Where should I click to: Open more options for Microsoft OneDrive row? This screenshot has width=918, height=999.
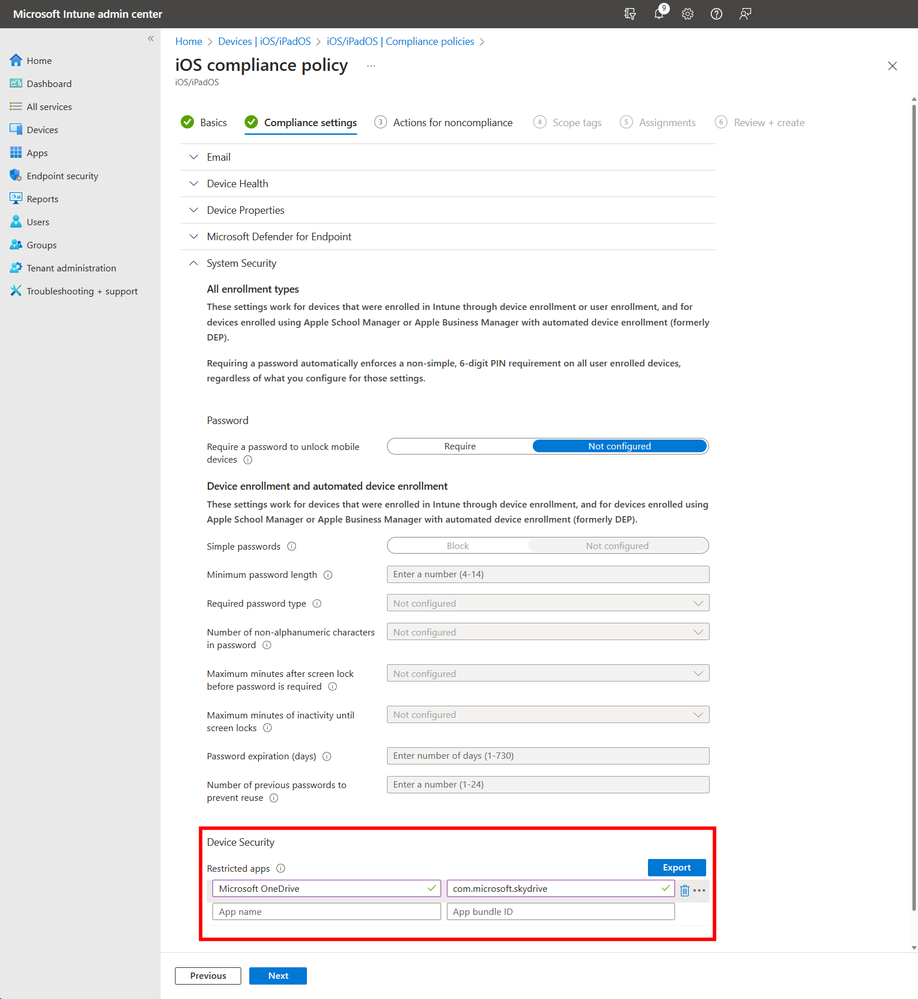[699, 890]
